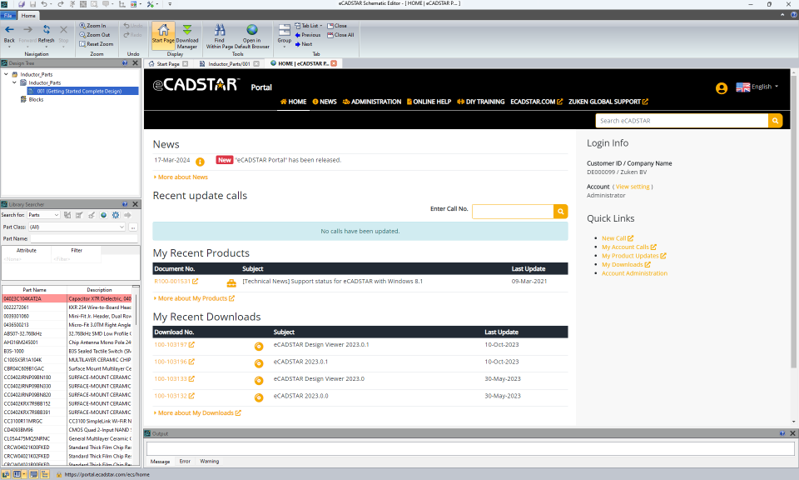Screen dimensions: 799x480
Task: Open the English language dropdown
Action: (x=758, y=87)
